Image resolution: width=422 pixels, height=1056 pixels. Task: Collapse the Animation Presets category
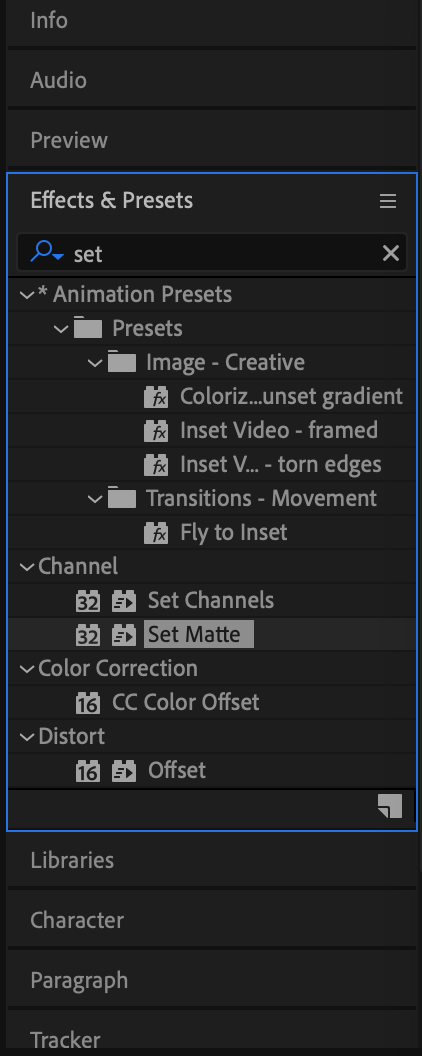coord(27,295)
